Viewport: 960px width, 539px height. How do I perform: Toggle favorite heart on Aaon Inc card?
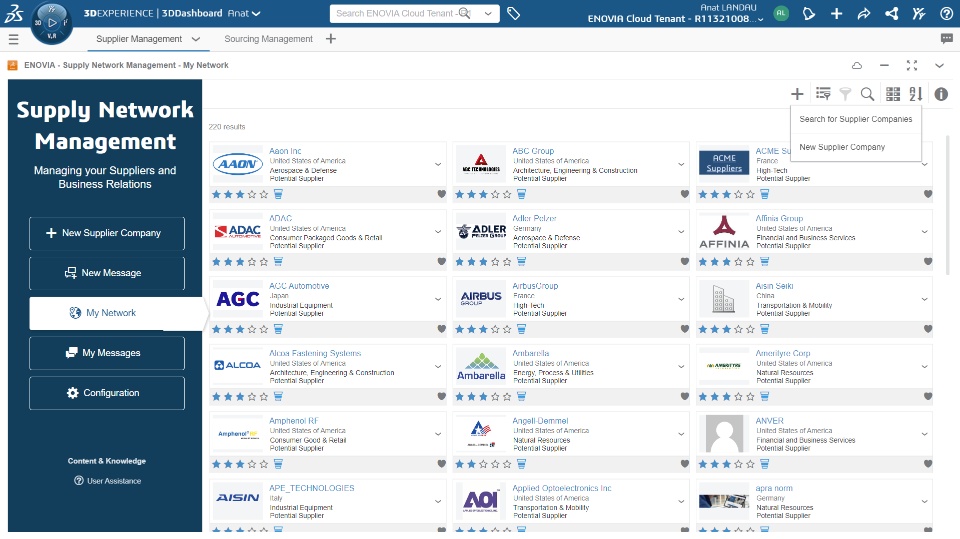(441, 195)
